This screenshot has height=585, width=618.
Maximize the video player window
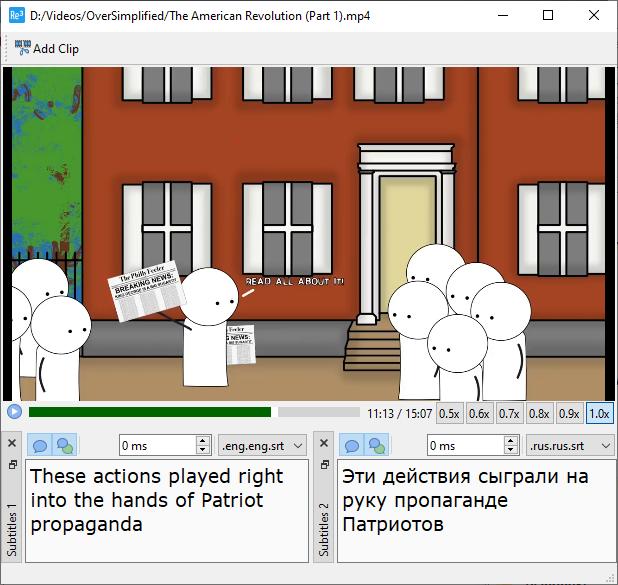coord(548,16)
